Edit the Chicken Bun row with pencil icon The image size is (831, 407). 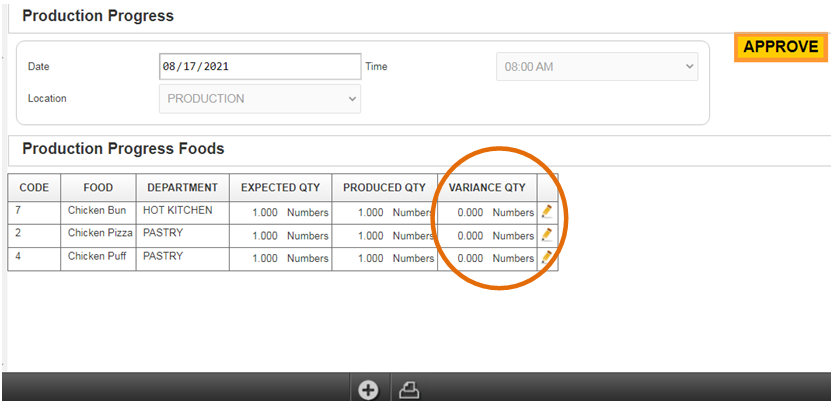tap(547, 211)
